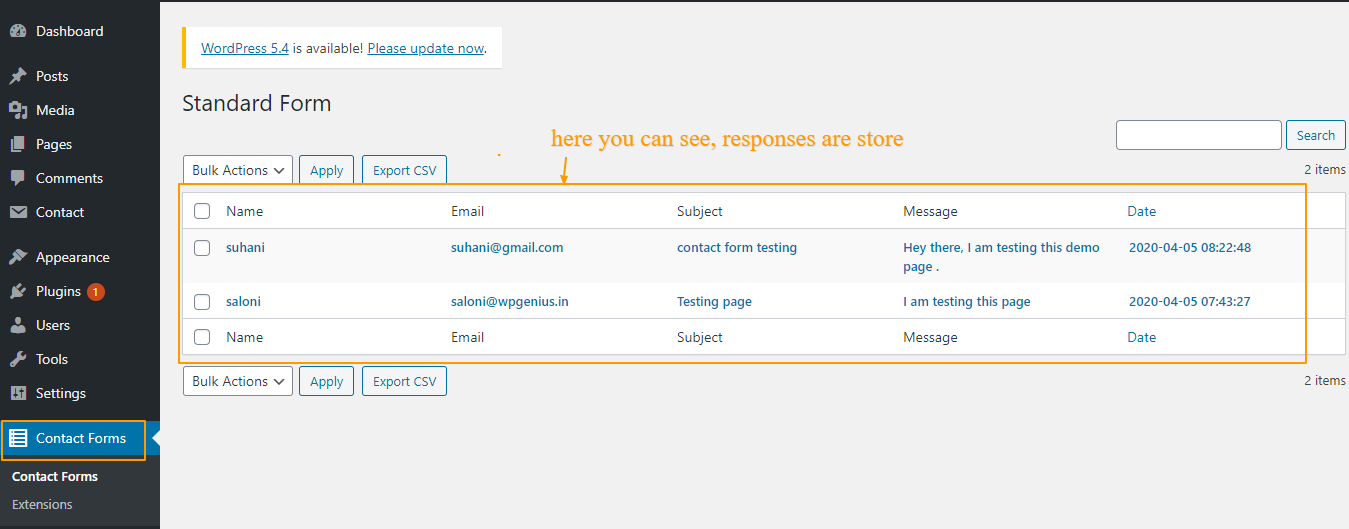
Task: Click the Appearance paintbrush icon
Action: pos(17,257)
